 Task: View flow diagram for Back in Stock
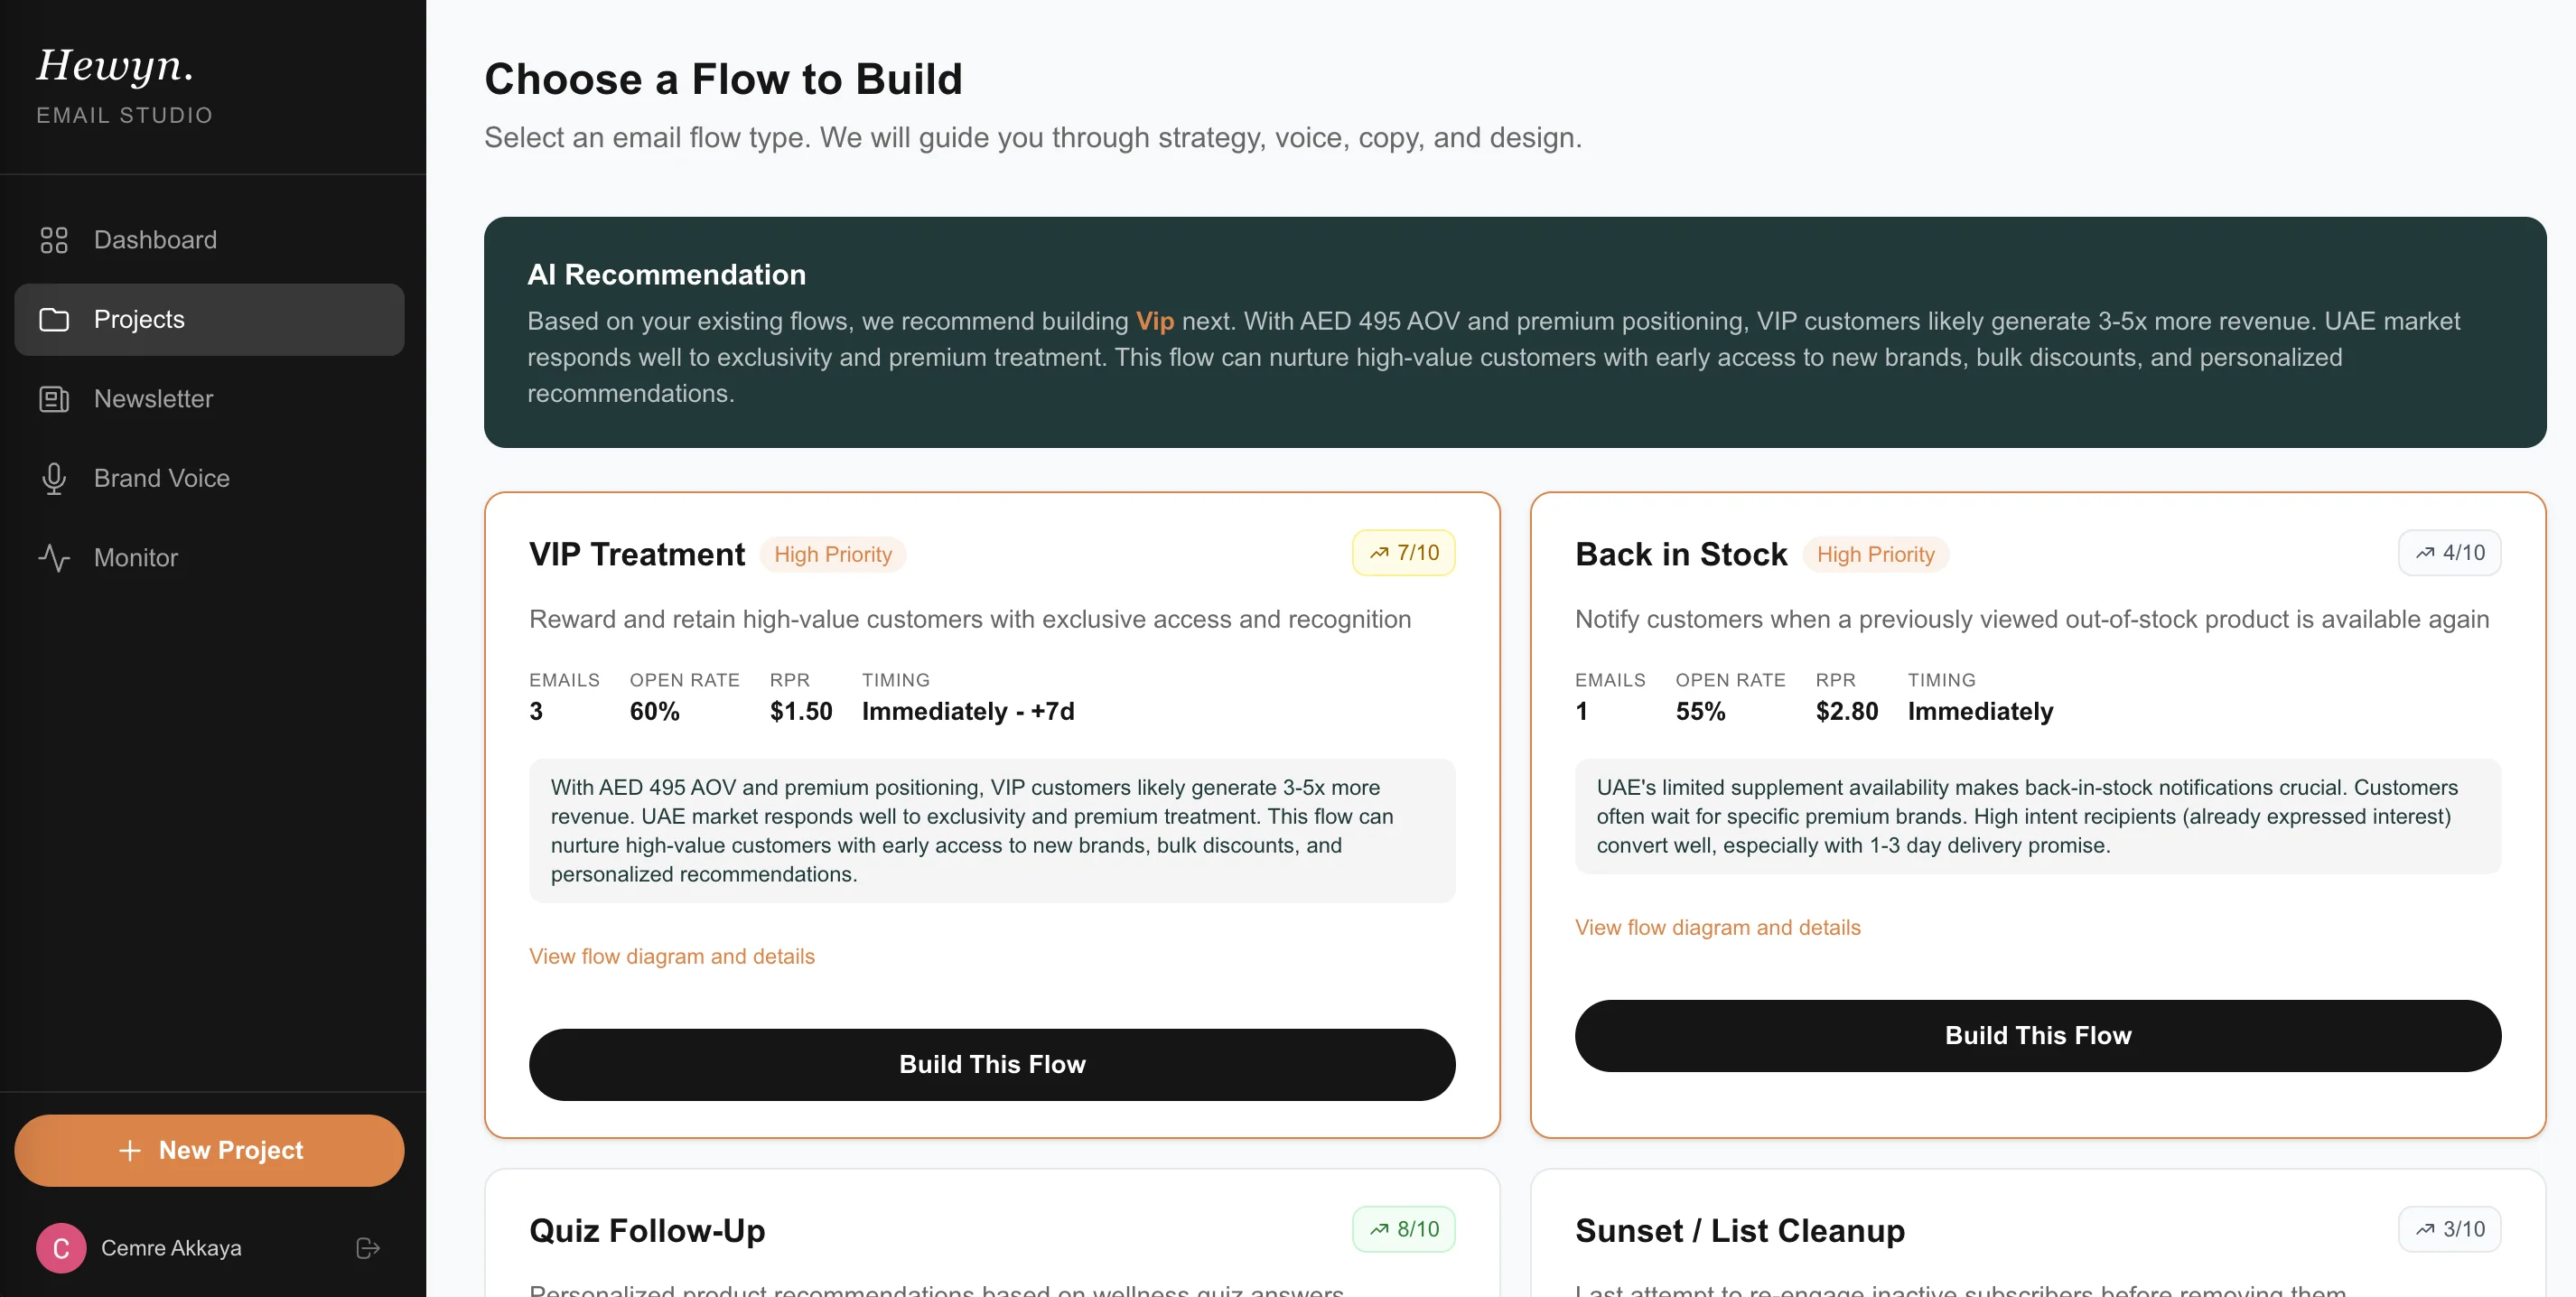click(1718, 927)
